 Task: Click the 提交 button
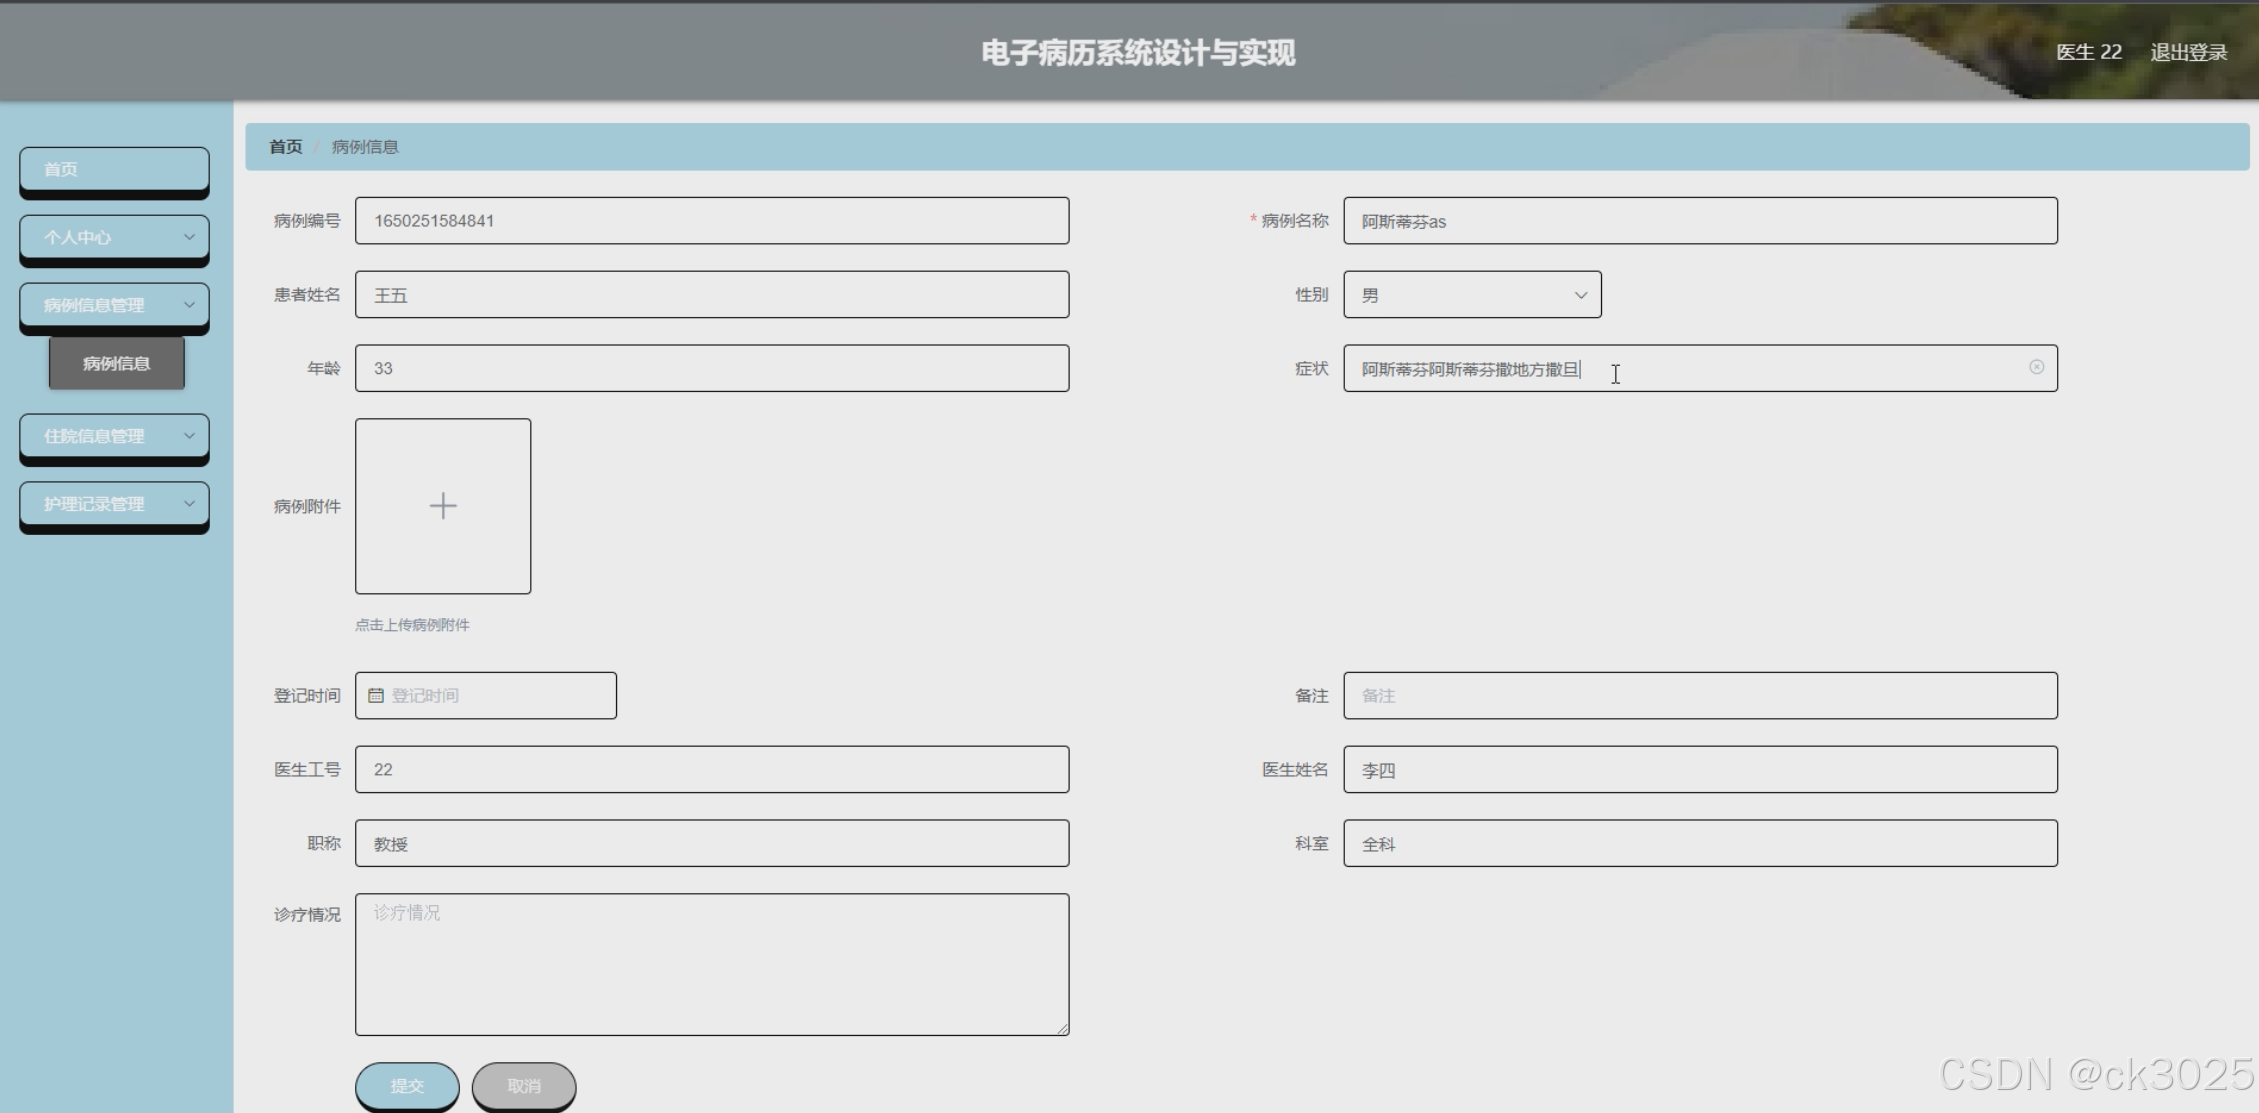click(x=407, y=1085)
